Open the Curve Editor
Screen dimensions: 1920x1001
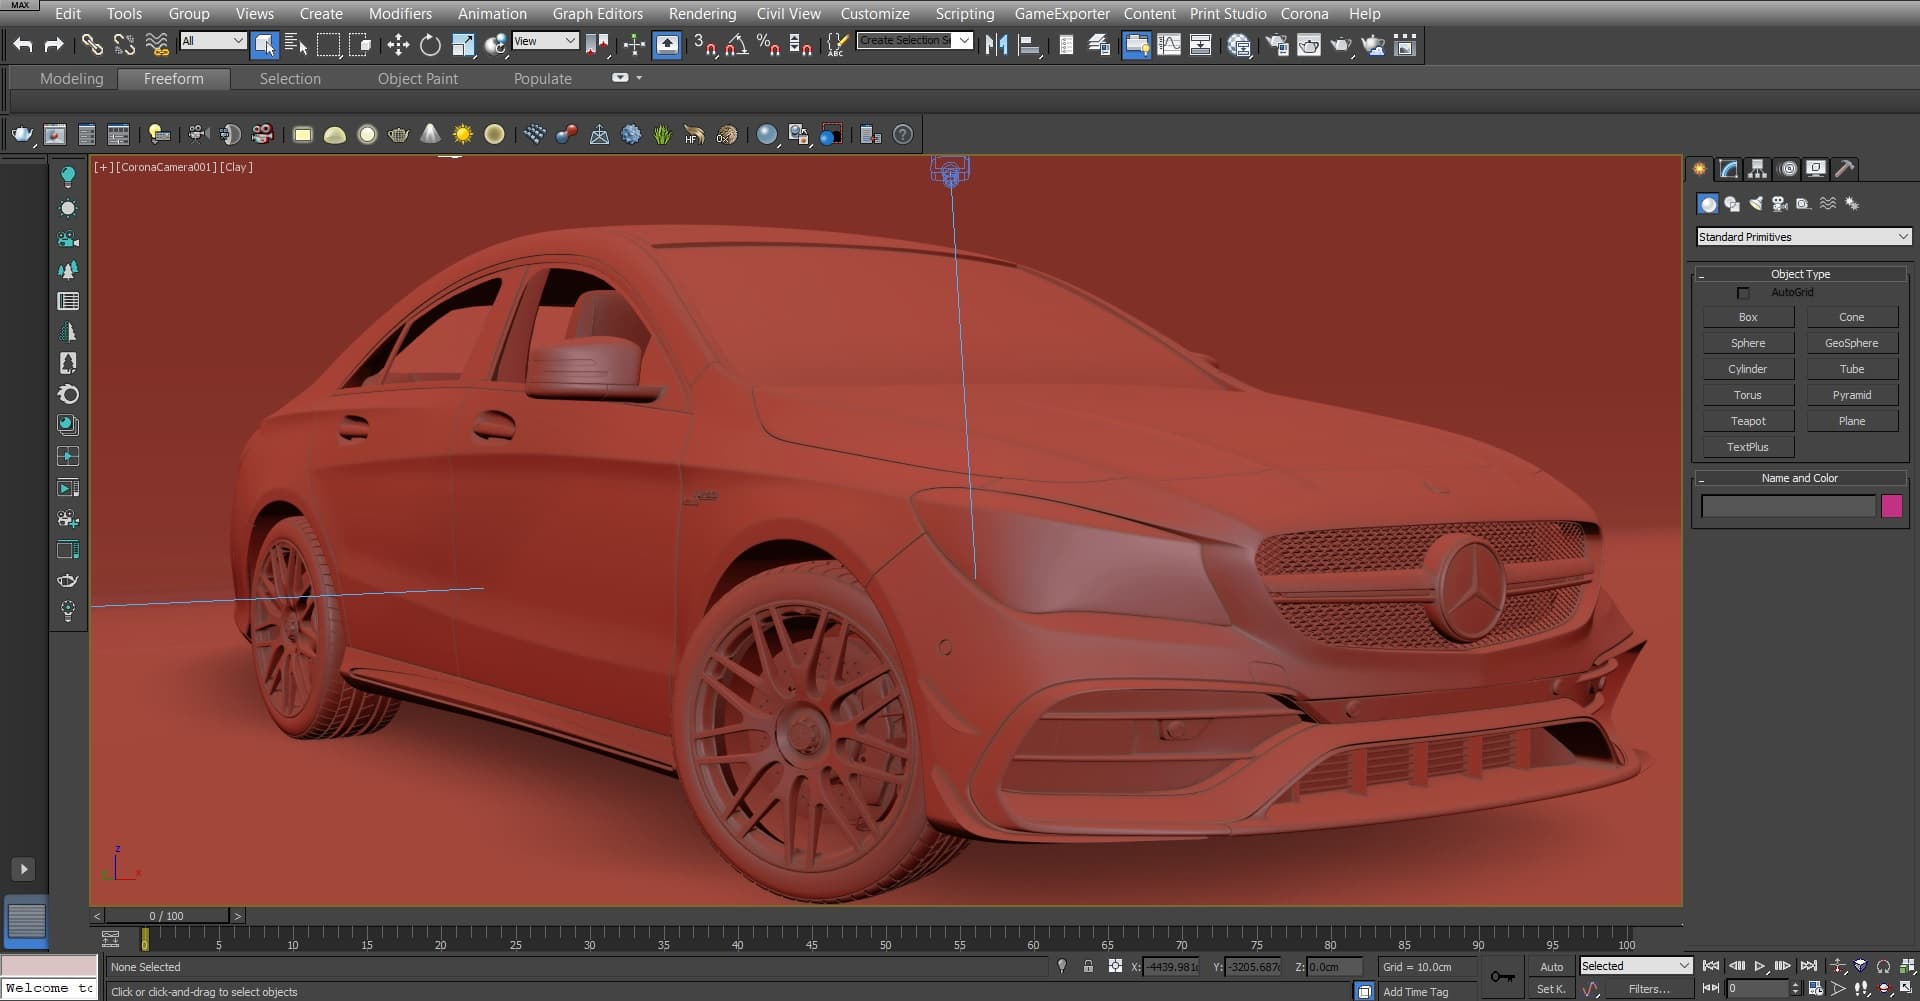[x=1169, y=44]
